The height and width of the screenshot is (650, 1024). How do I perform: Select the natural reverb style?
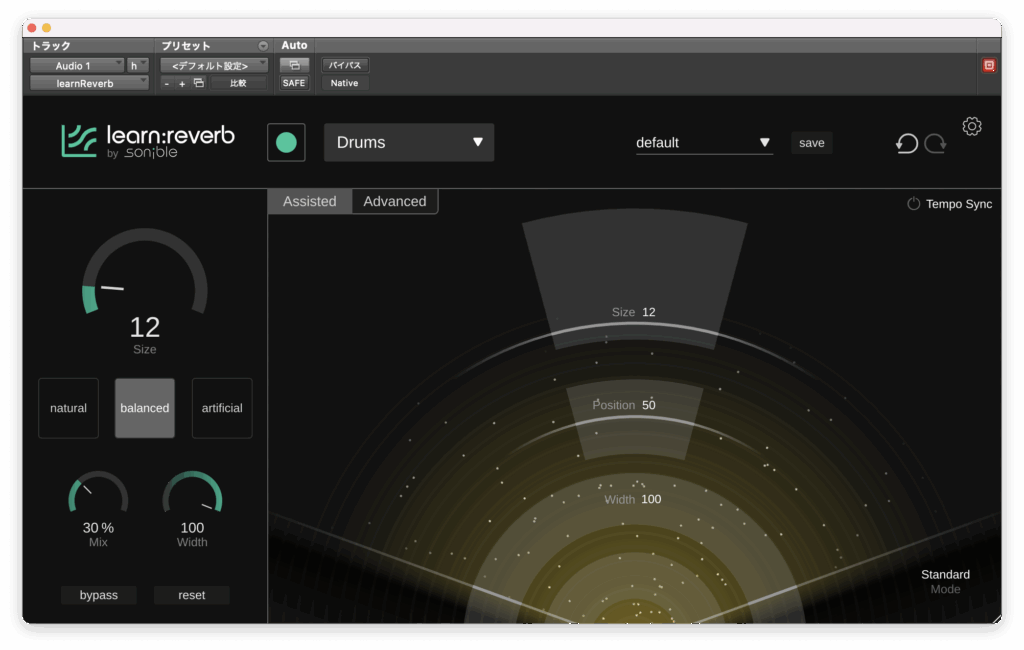point(69,408)
